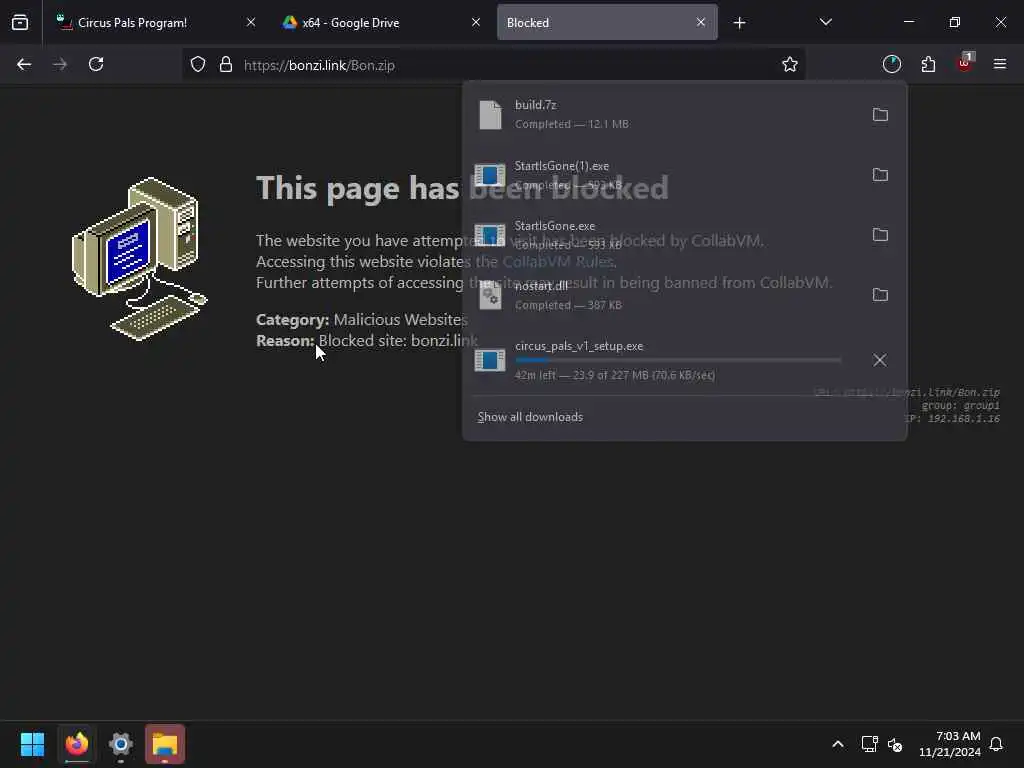Open the uBlock Origin extension icon

click(964, 65)
